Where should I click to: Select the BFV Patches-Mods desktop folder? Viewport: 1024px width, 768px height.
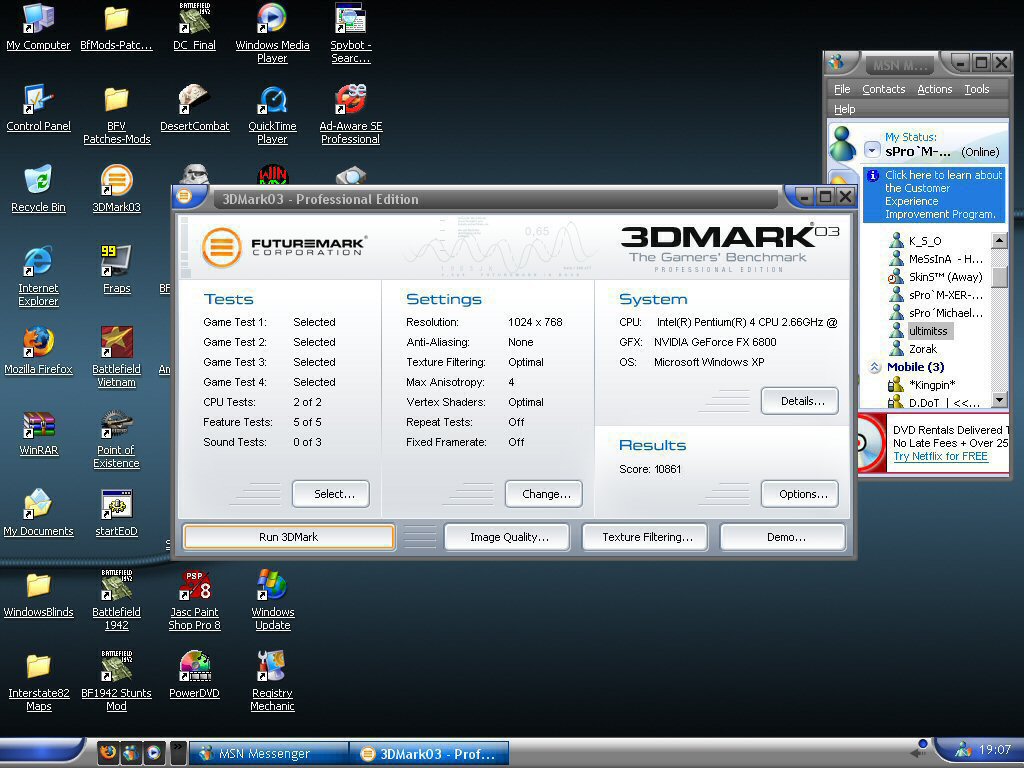pyautogui.click(x=116, y=114)
